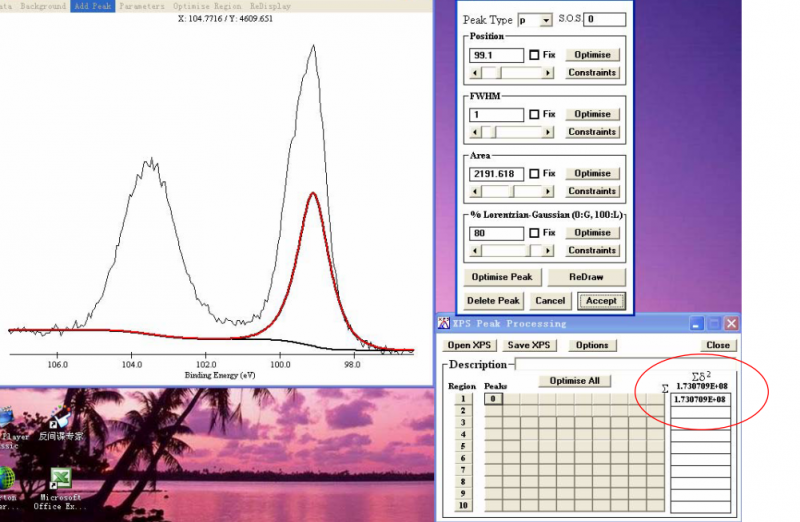Click Optimise in the Area group
The image size is (800, 522).
coord(592,173)
